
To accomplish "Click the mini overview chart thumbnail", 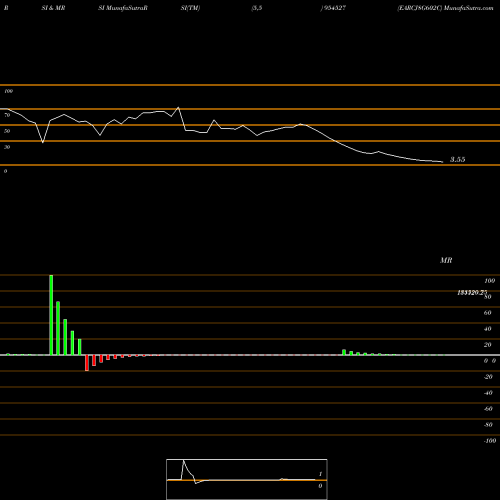I will [x=247, y=479].
